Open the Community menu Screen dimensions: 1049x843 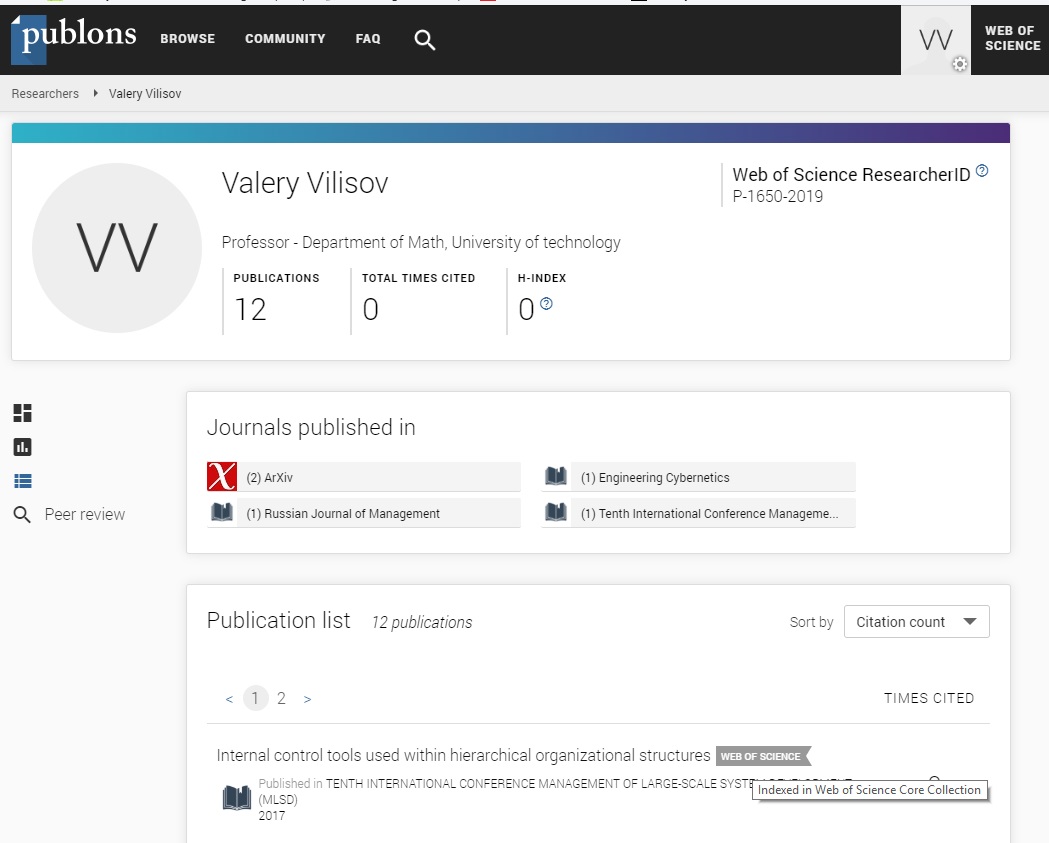pyautogui.click(x=285, y=39)
